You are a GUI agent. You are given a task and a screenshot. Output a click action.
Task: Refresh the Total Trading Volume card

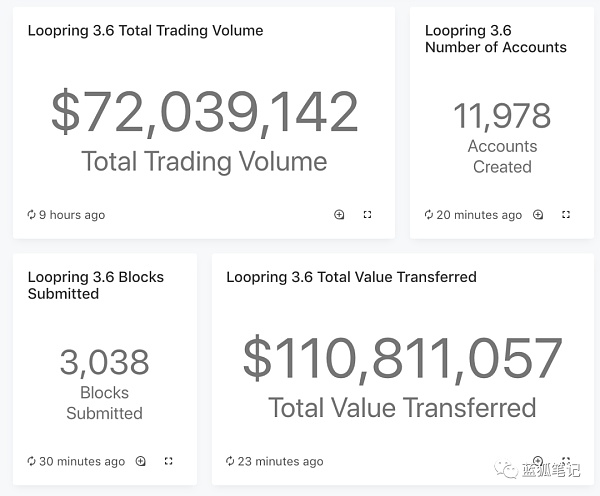[x=31, y=215]
